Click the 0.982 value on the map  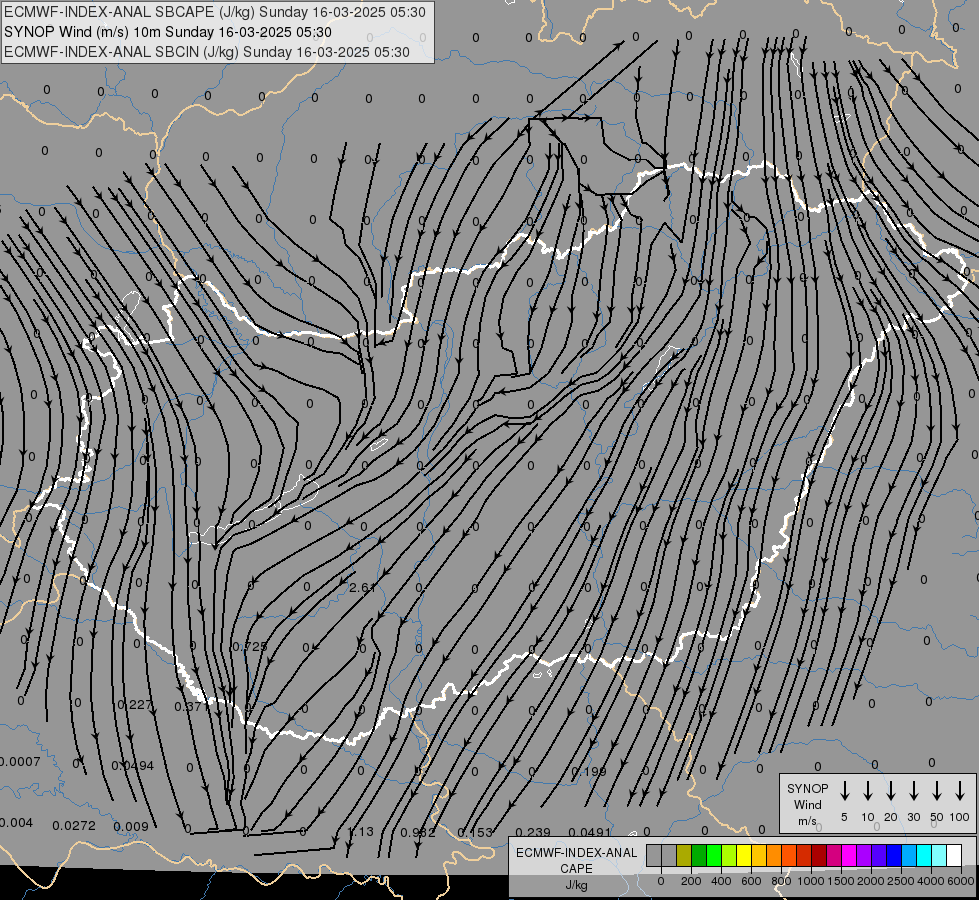(418, 833)
